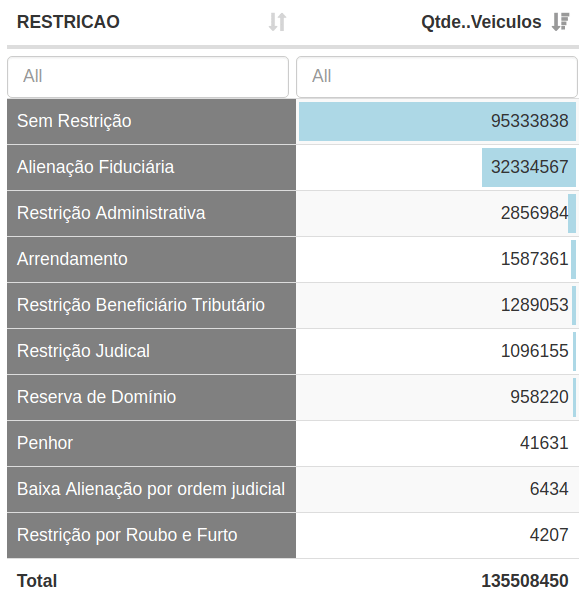This screenshot has height=614, width=588.
Task: Click the Qtde..Veiculos descending sort icon
Action: pyautogui.click(x=560, y=22)
